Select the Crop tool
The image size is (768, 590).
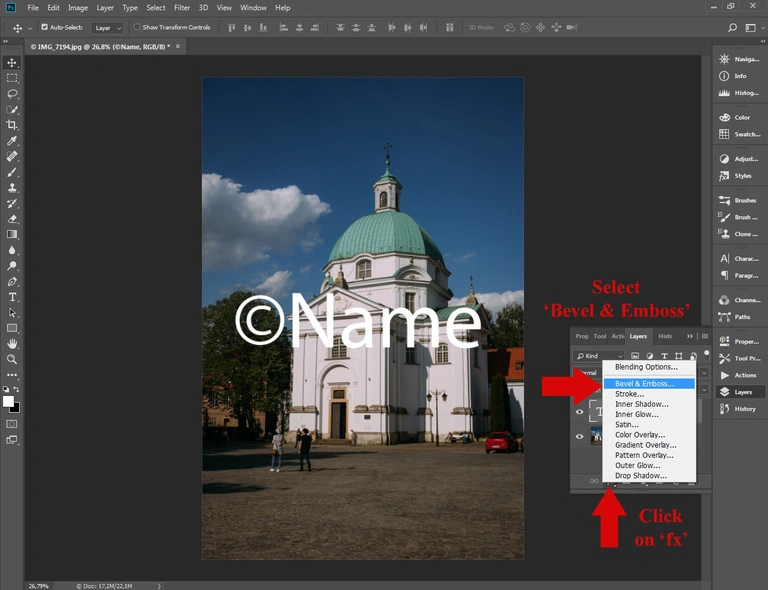12,125
